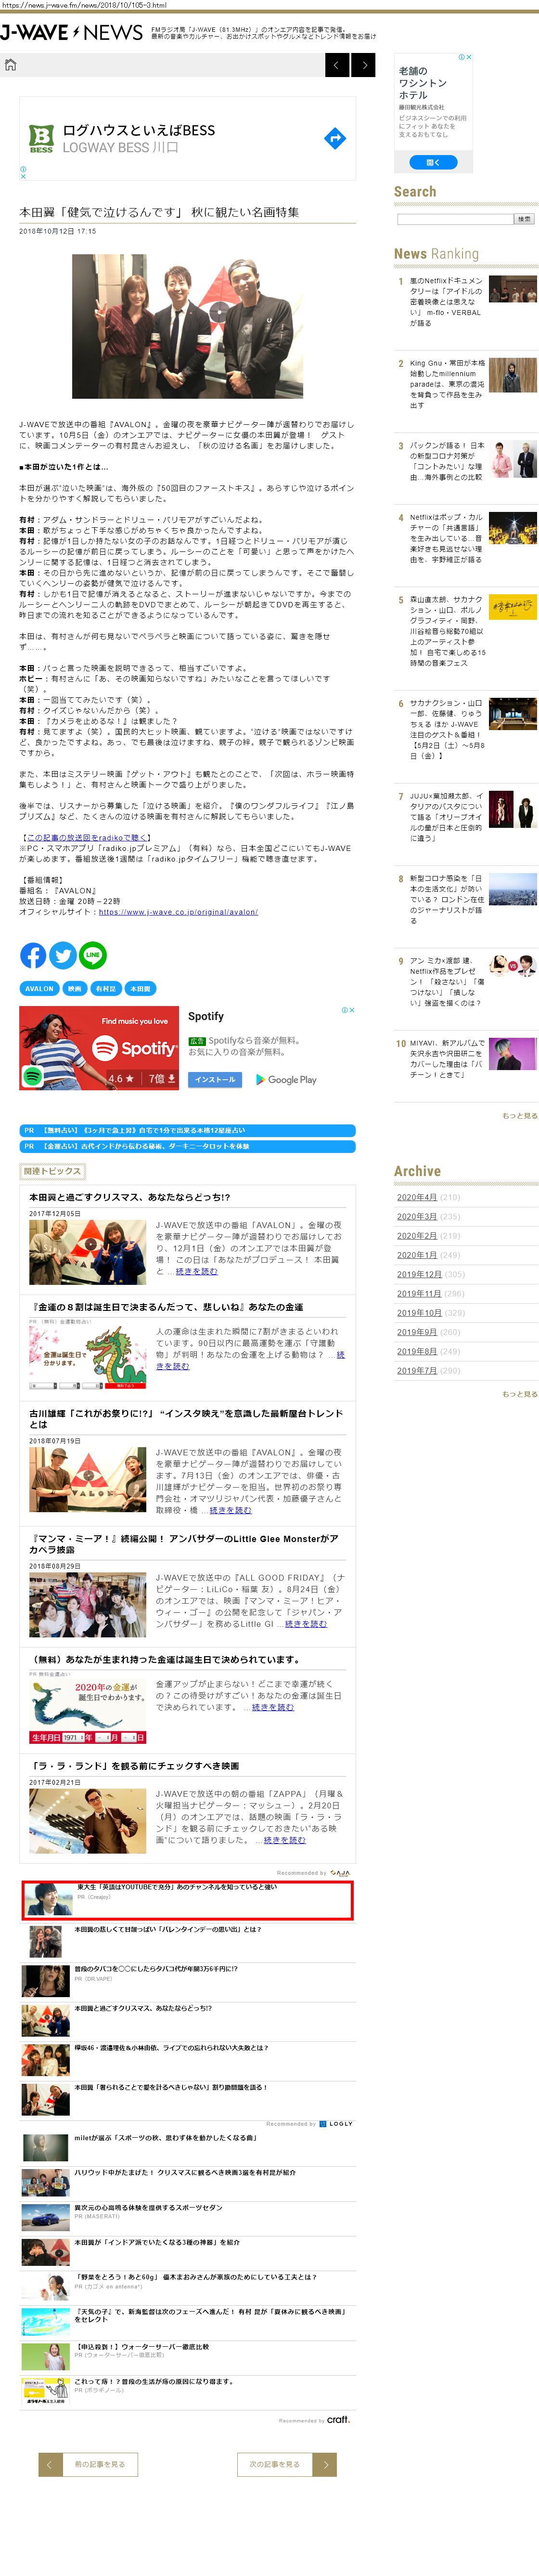Open recommended item 東大生「英語はYOUTUBEで充分」

pyautogui.click(x=176, y=1886)
